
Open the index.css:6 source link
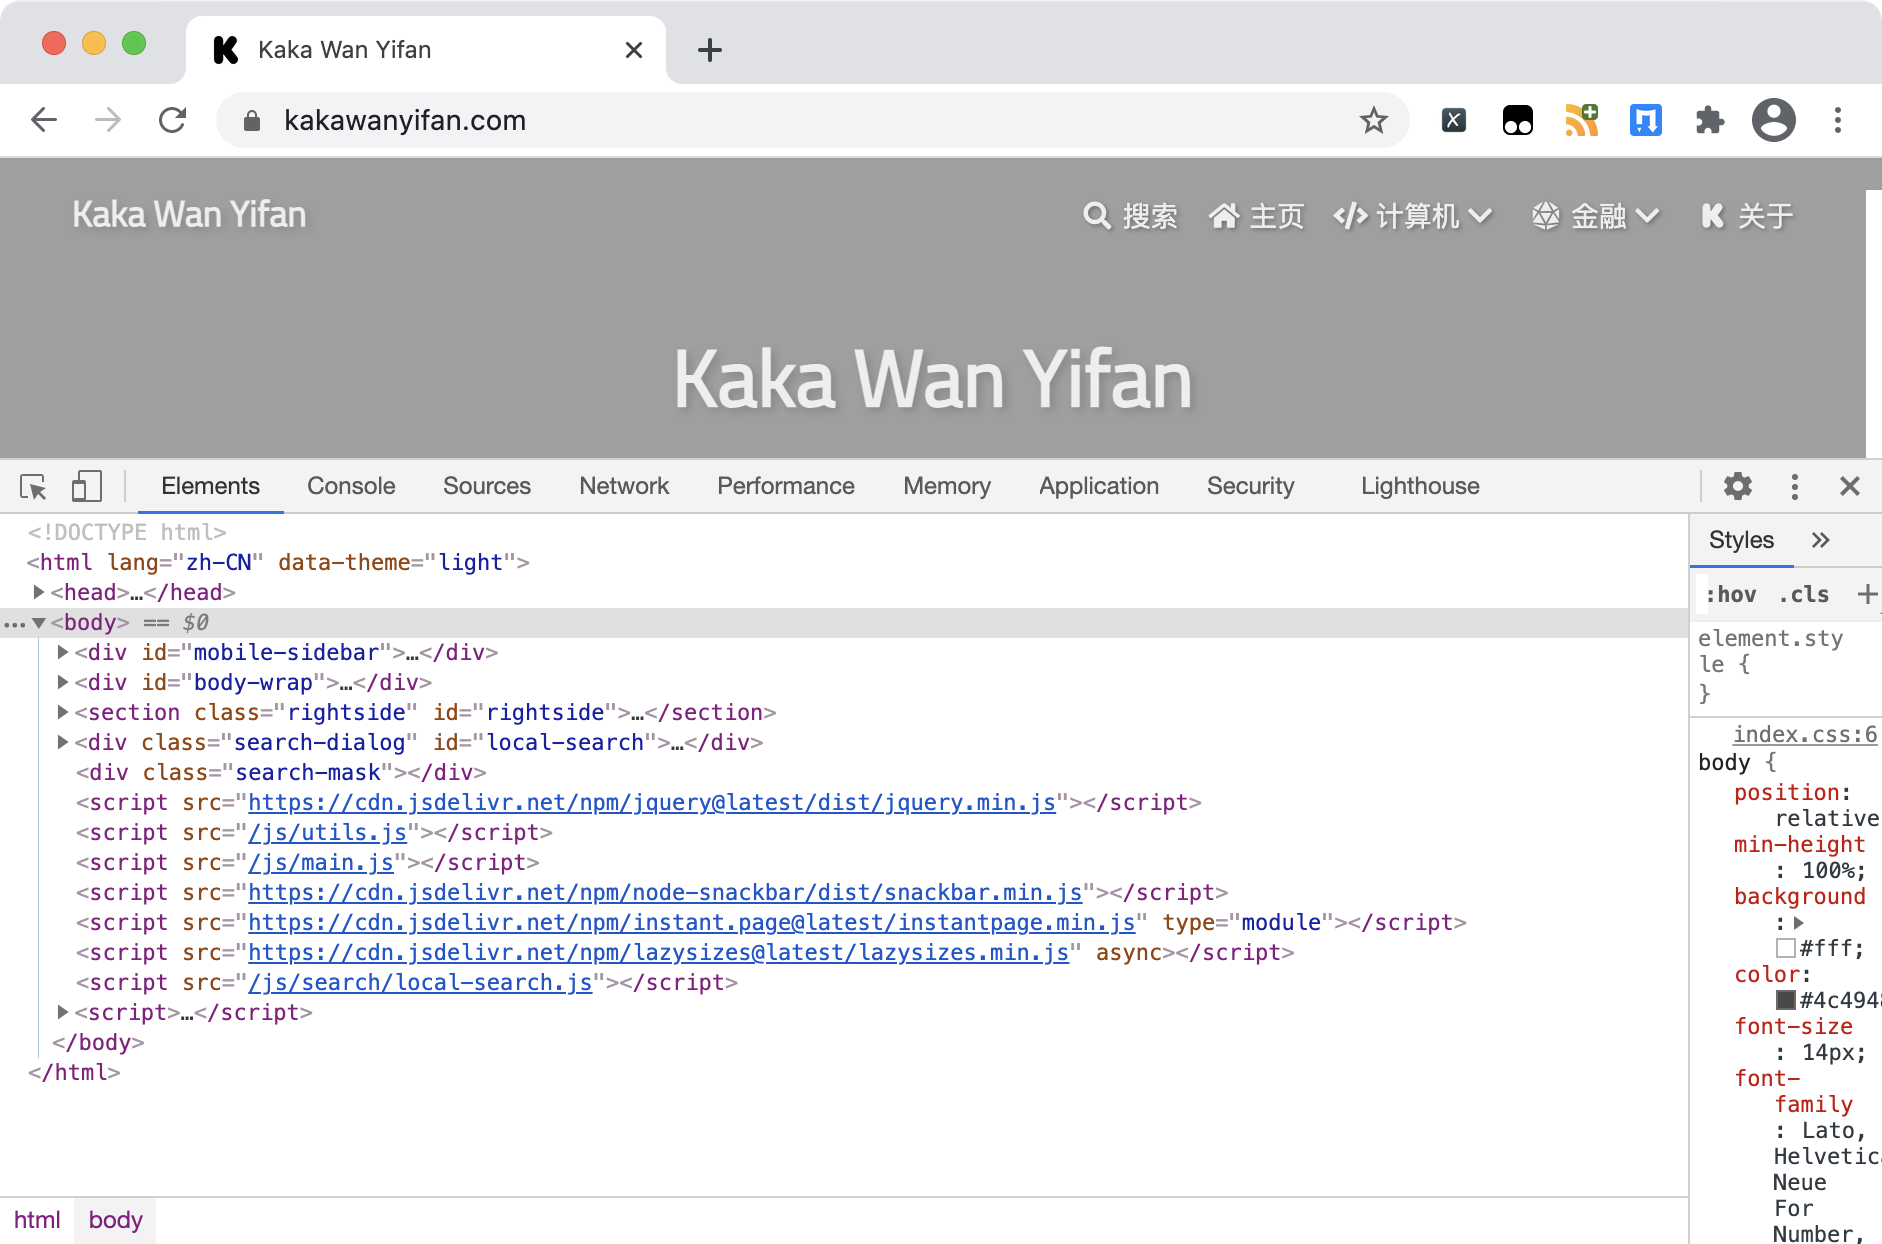(x=1804, y=734)
